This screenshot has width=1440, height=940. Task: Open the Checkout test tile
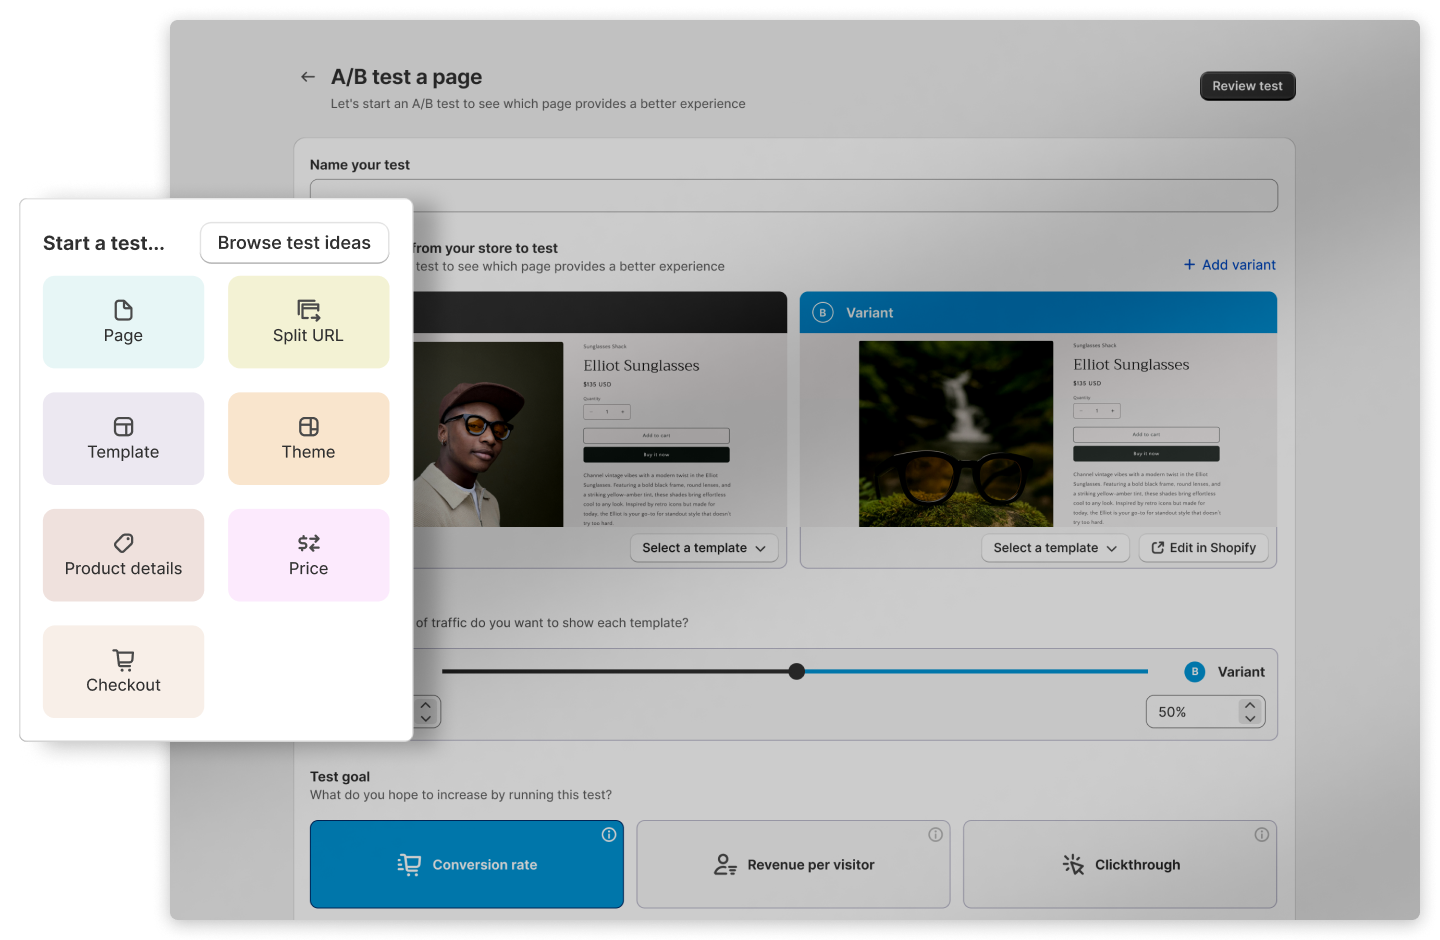click(x=123, y=671)
